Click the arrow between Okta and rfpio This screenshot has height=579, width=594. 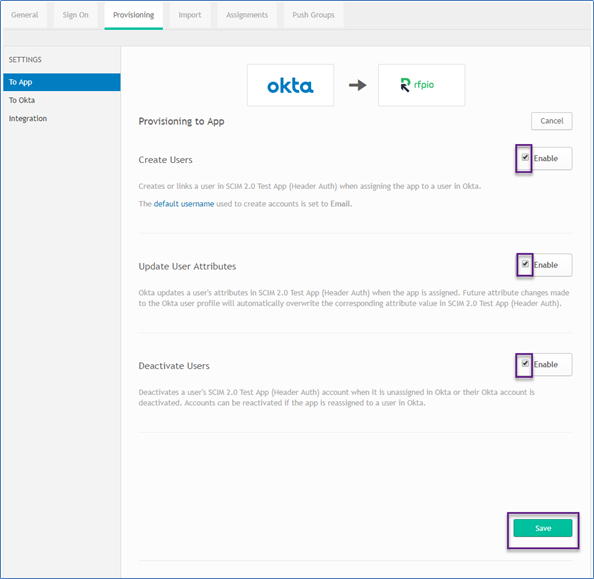click(357, 85)
